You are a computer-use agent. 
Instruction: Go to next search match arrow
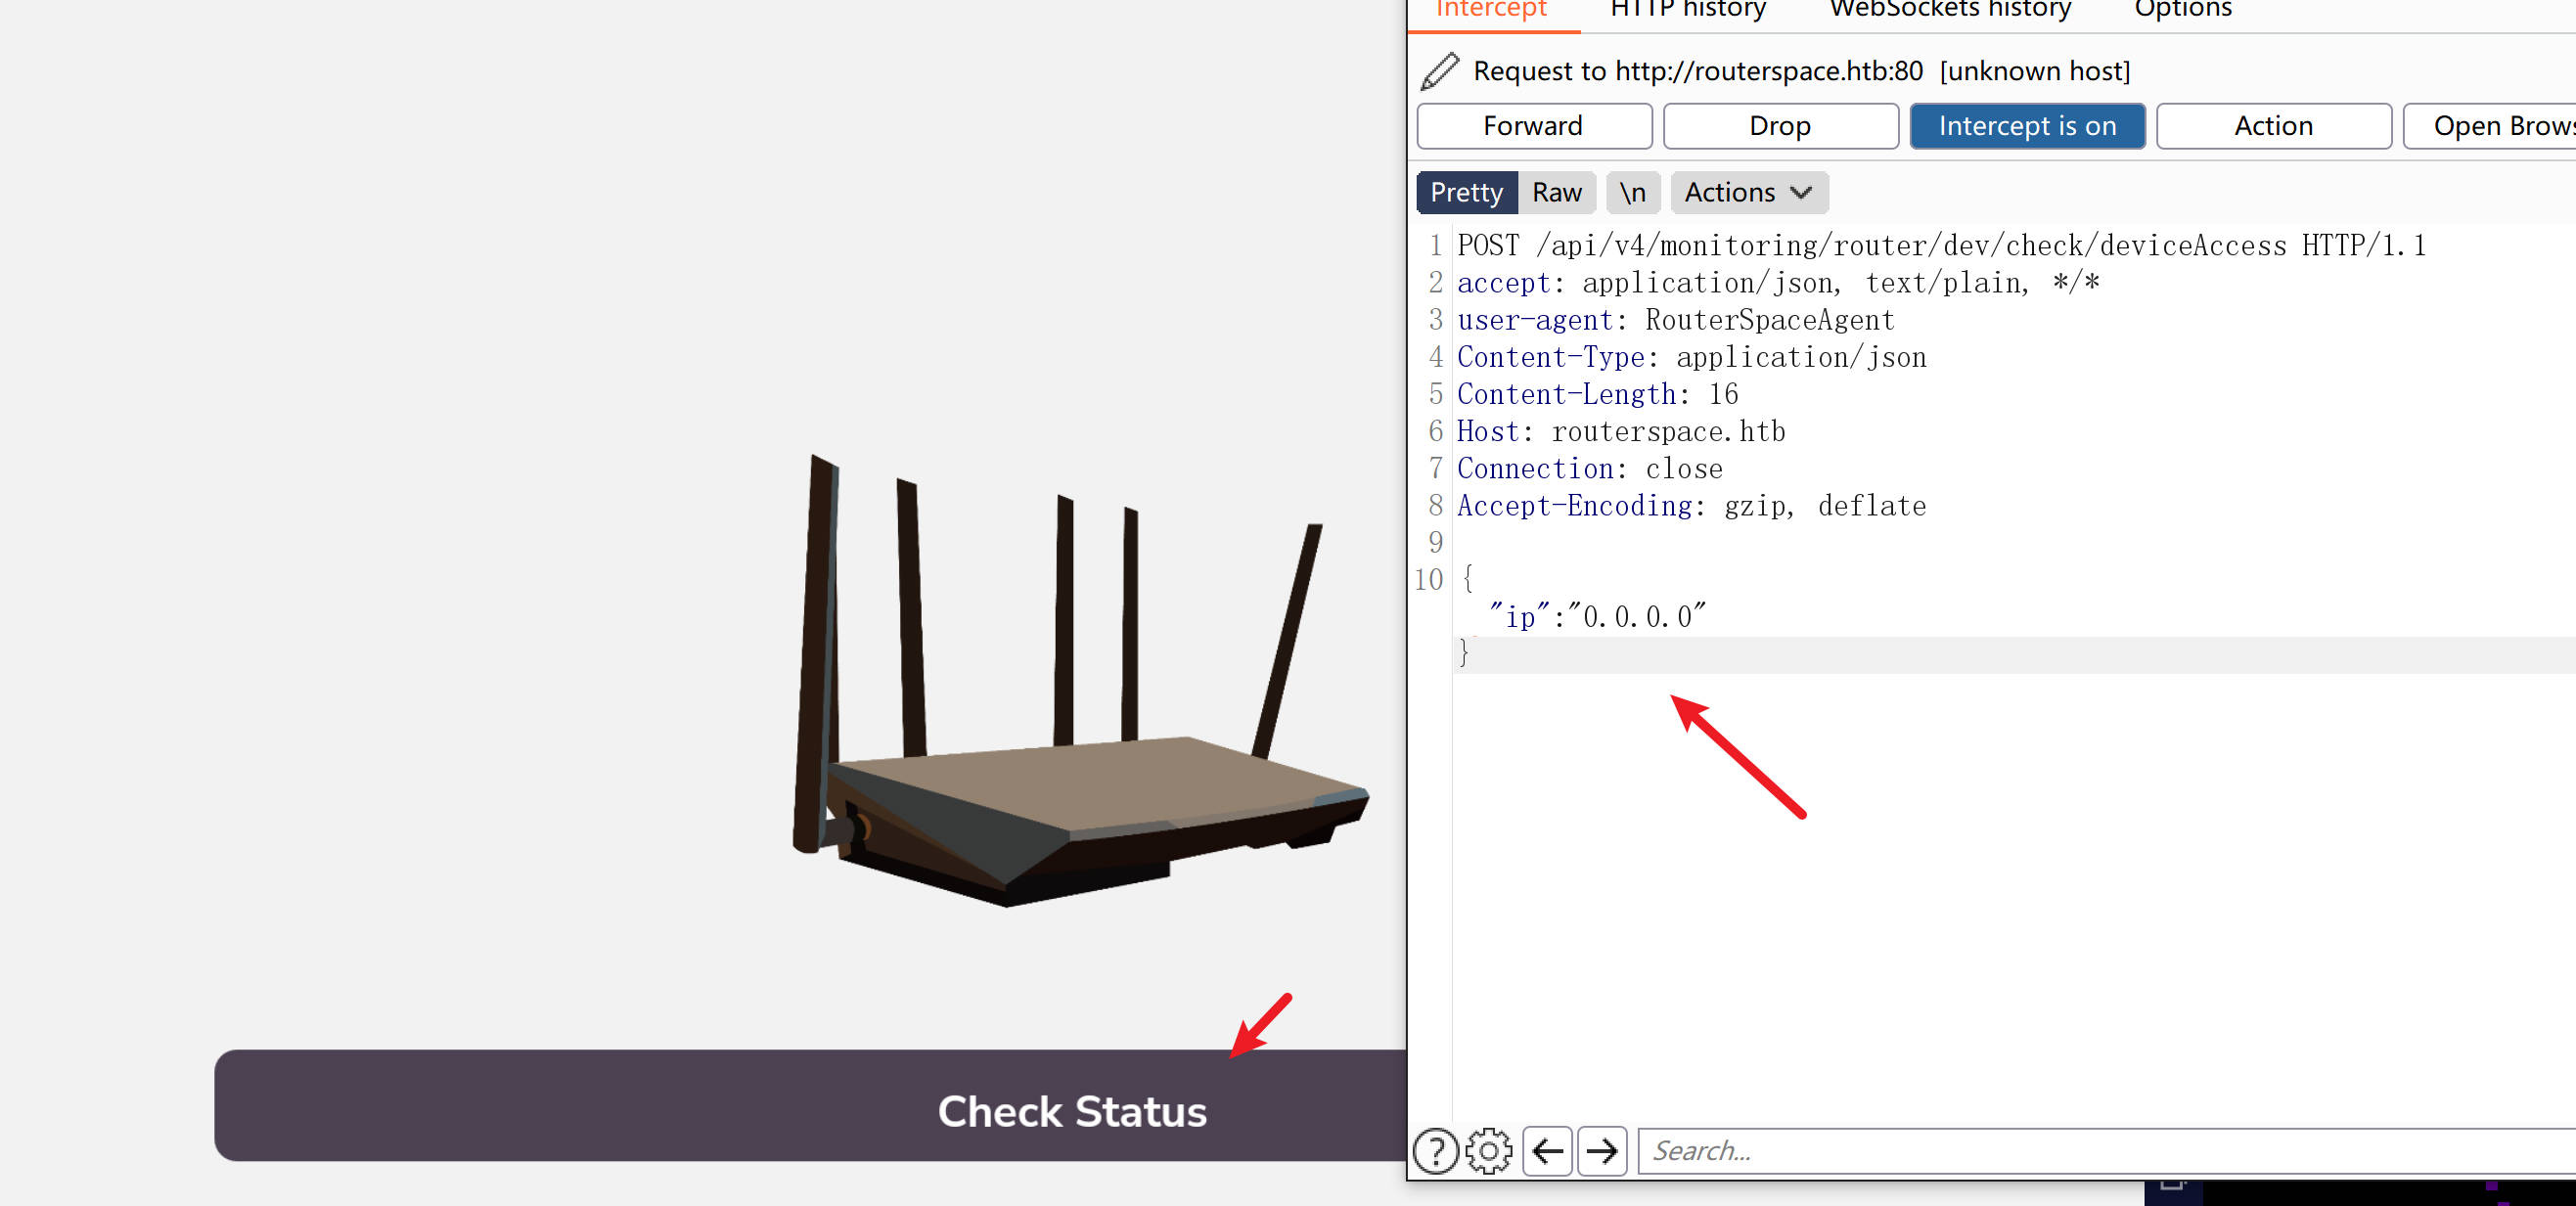[x=1602, y=1150]
